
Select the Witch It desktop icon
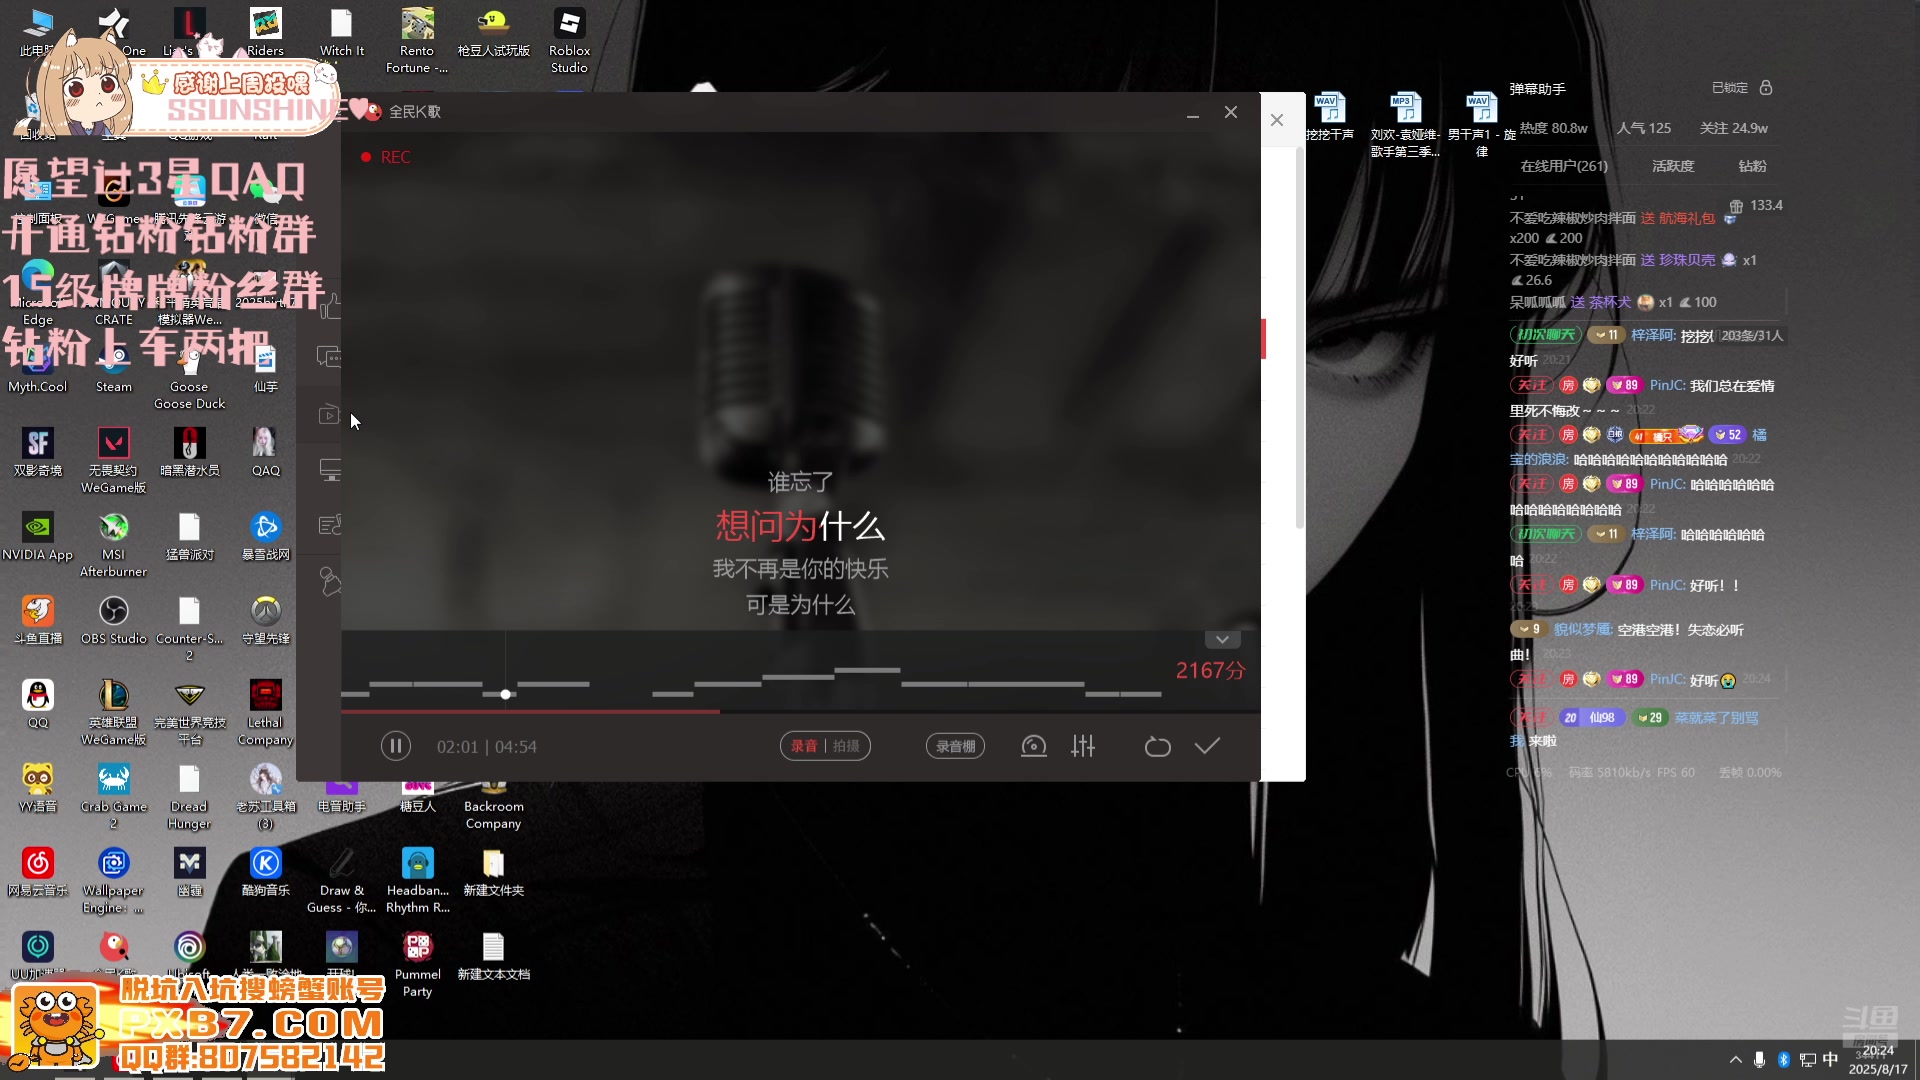(x=341, y=33)
